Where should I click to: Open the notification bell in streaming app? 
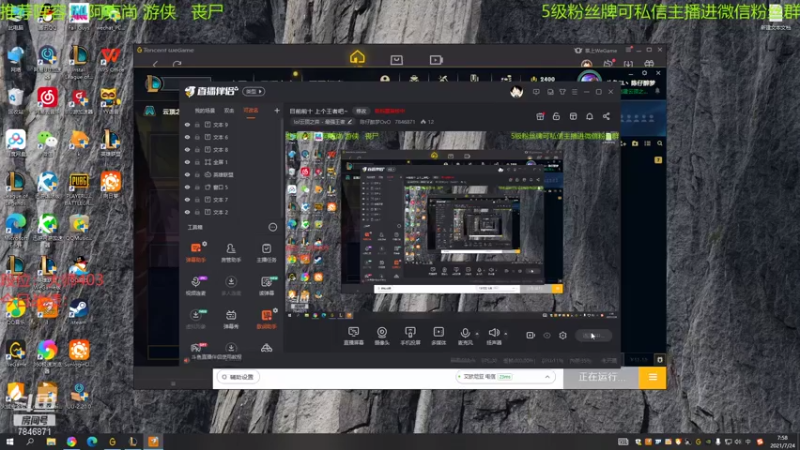[x=589, y=116]
